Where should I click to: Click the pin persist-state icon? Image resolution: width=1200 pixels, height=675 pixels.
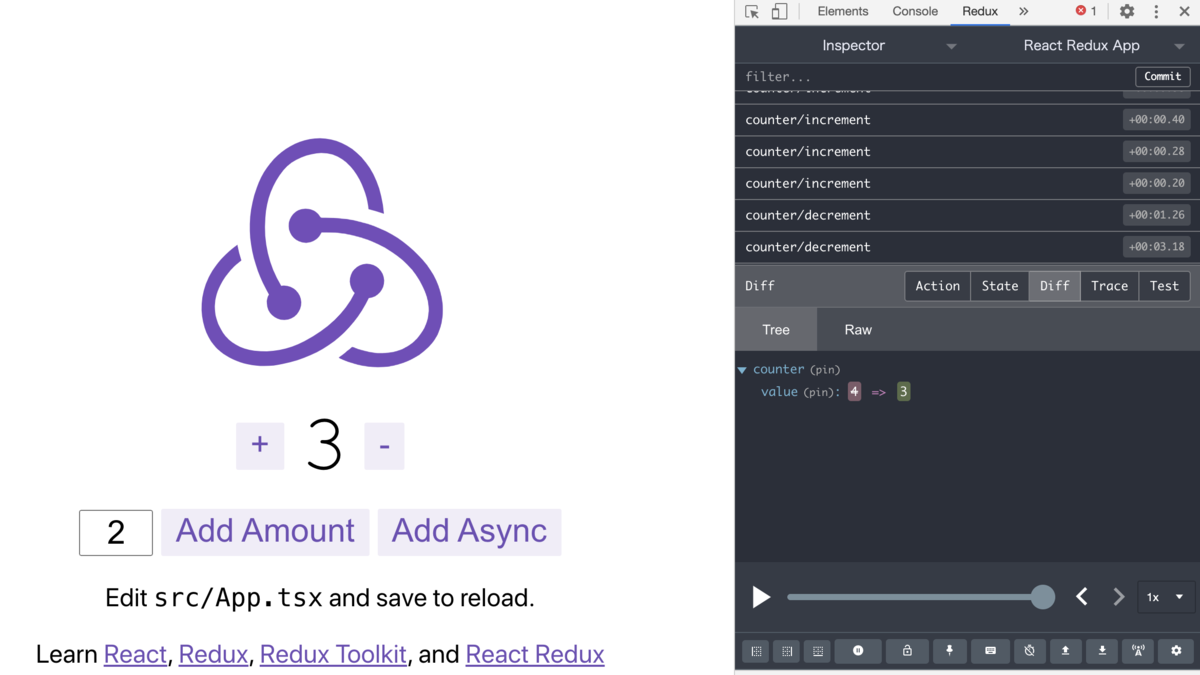(x=949, y=651)
